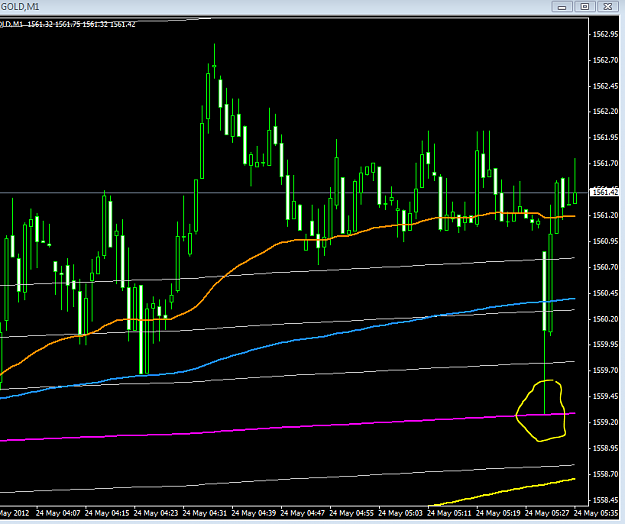
Task: Click the 24 May 04:39 time label
Action: click(x=254, y=513)
